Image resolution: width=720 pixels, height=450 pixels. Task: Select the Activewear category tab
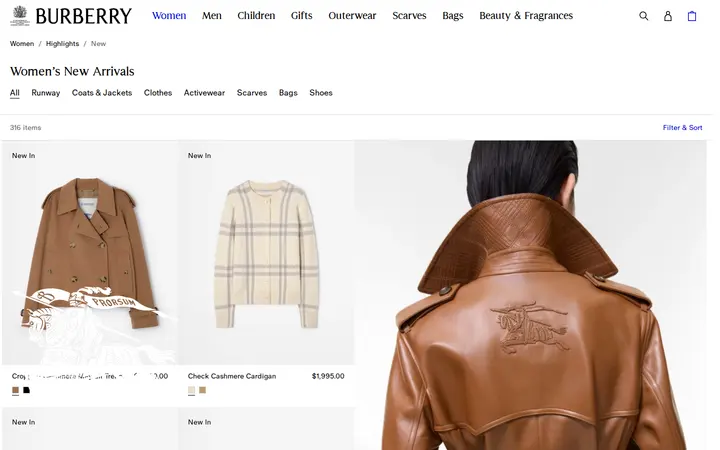tap(204, 93)
